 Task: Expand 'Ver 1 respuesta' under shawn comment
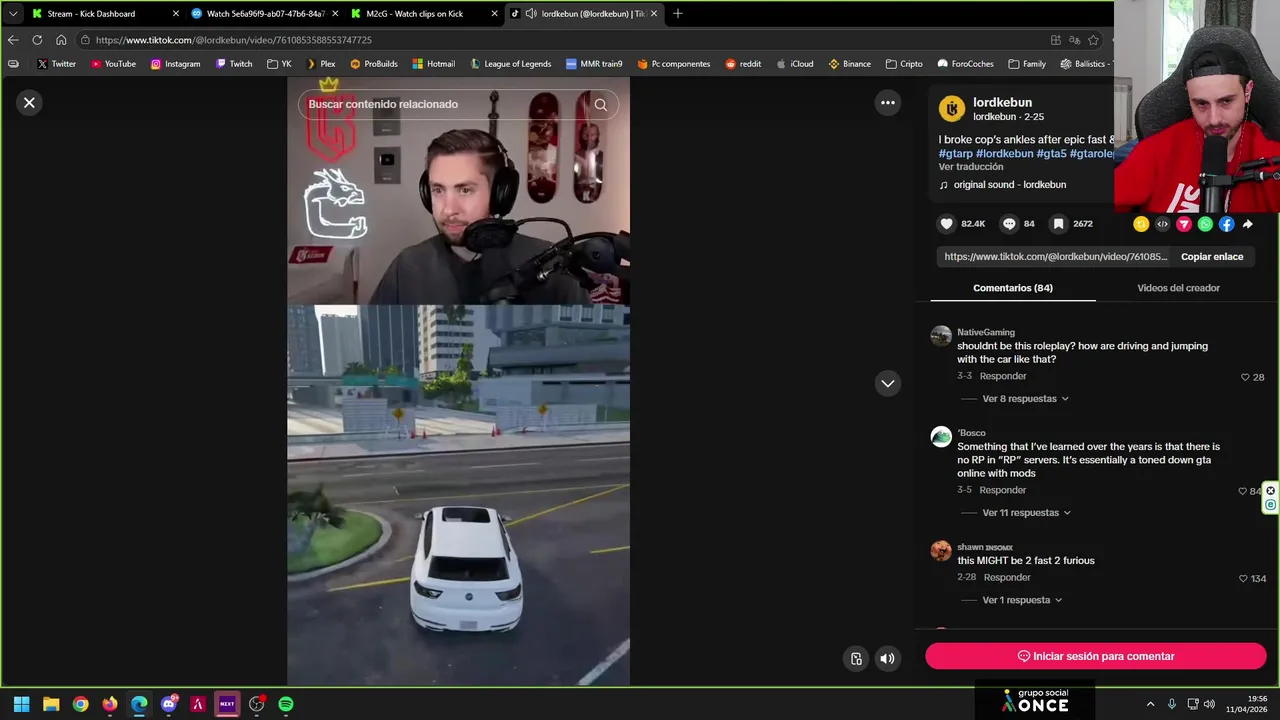[1022, 600]
